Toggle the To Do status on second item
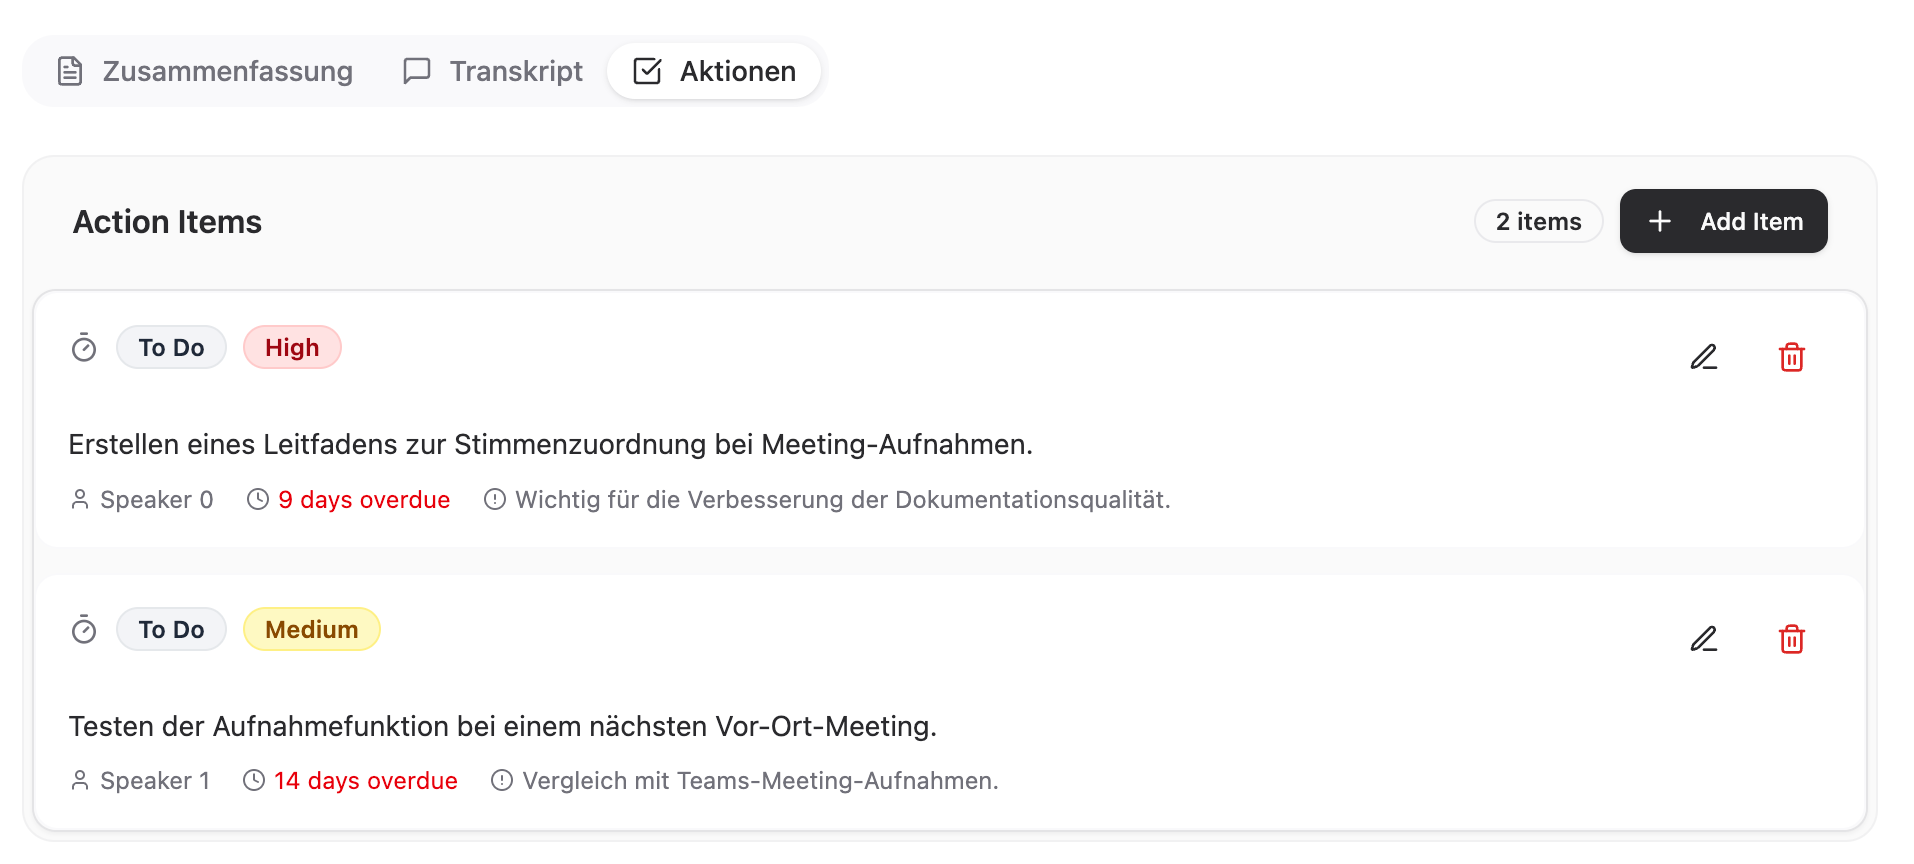 171,629
